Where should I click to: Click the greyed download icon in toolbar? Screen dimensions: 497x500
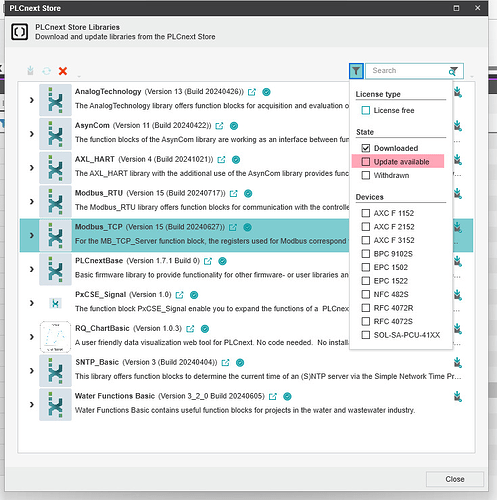coord(30,71)
